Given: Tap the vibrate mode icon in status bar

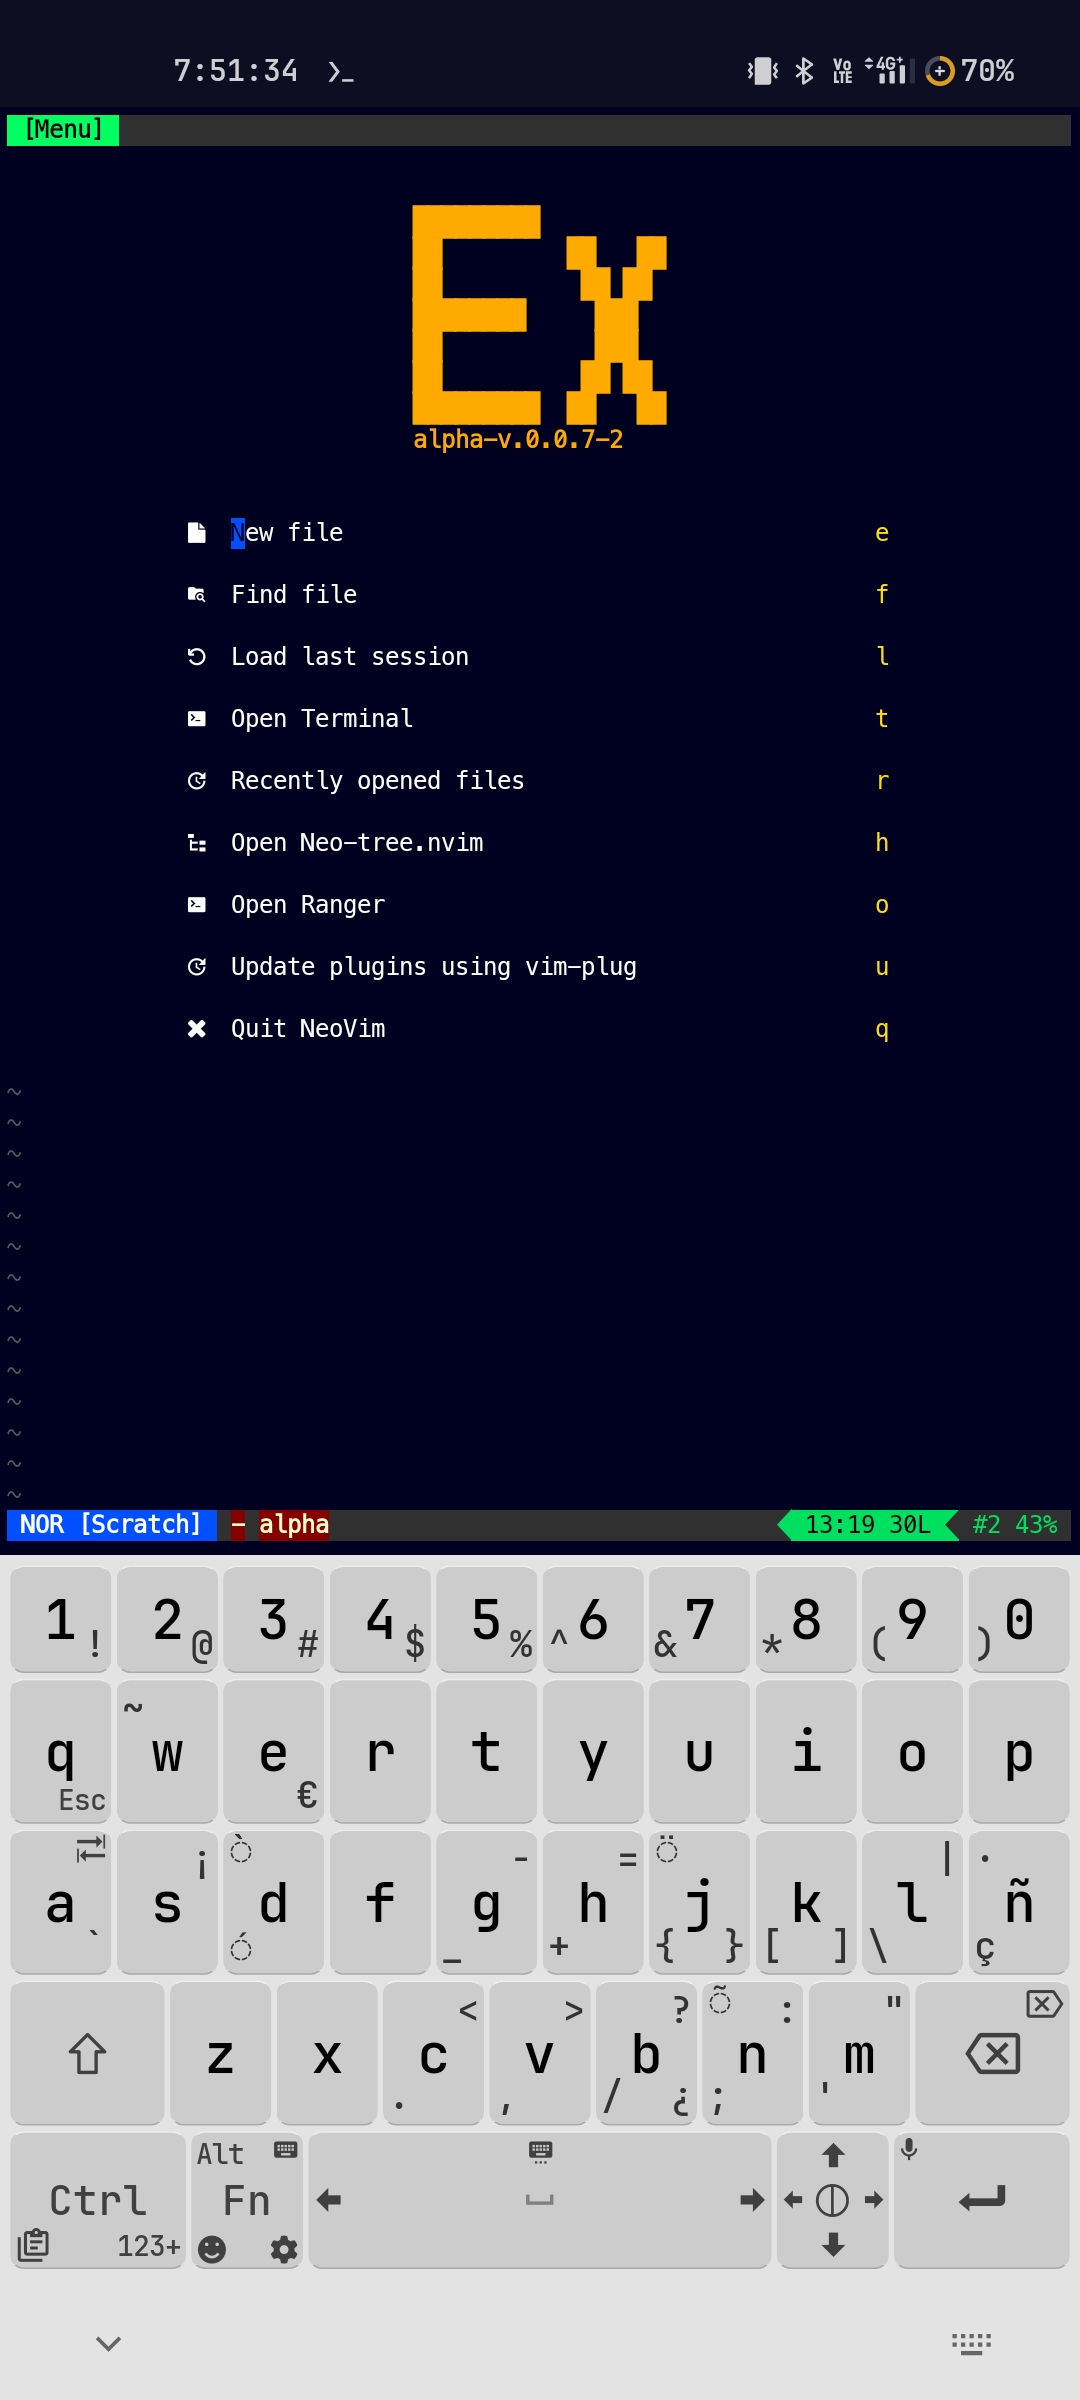Looking at the screenshot, I should (763, 70).
